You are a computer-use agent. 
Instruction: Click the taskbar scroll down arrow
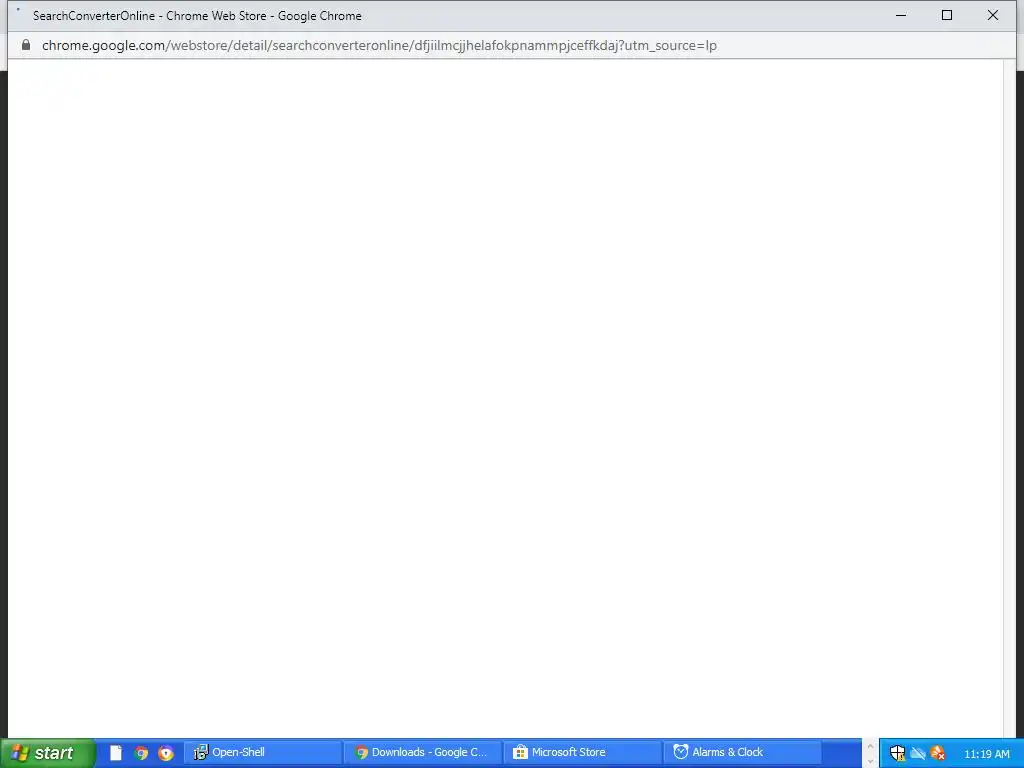coord(870,760)
